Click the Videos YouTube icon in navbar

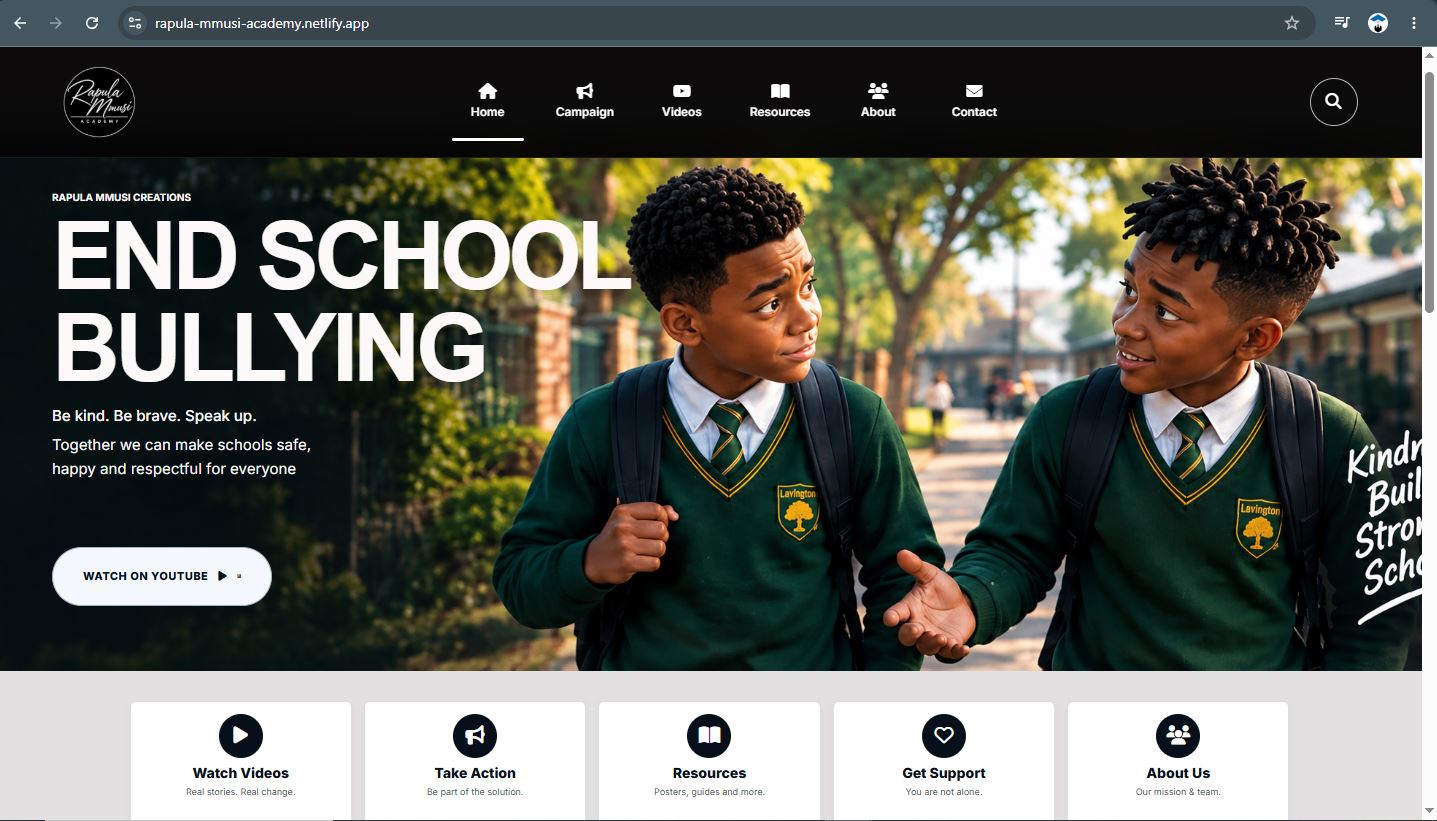682,91
